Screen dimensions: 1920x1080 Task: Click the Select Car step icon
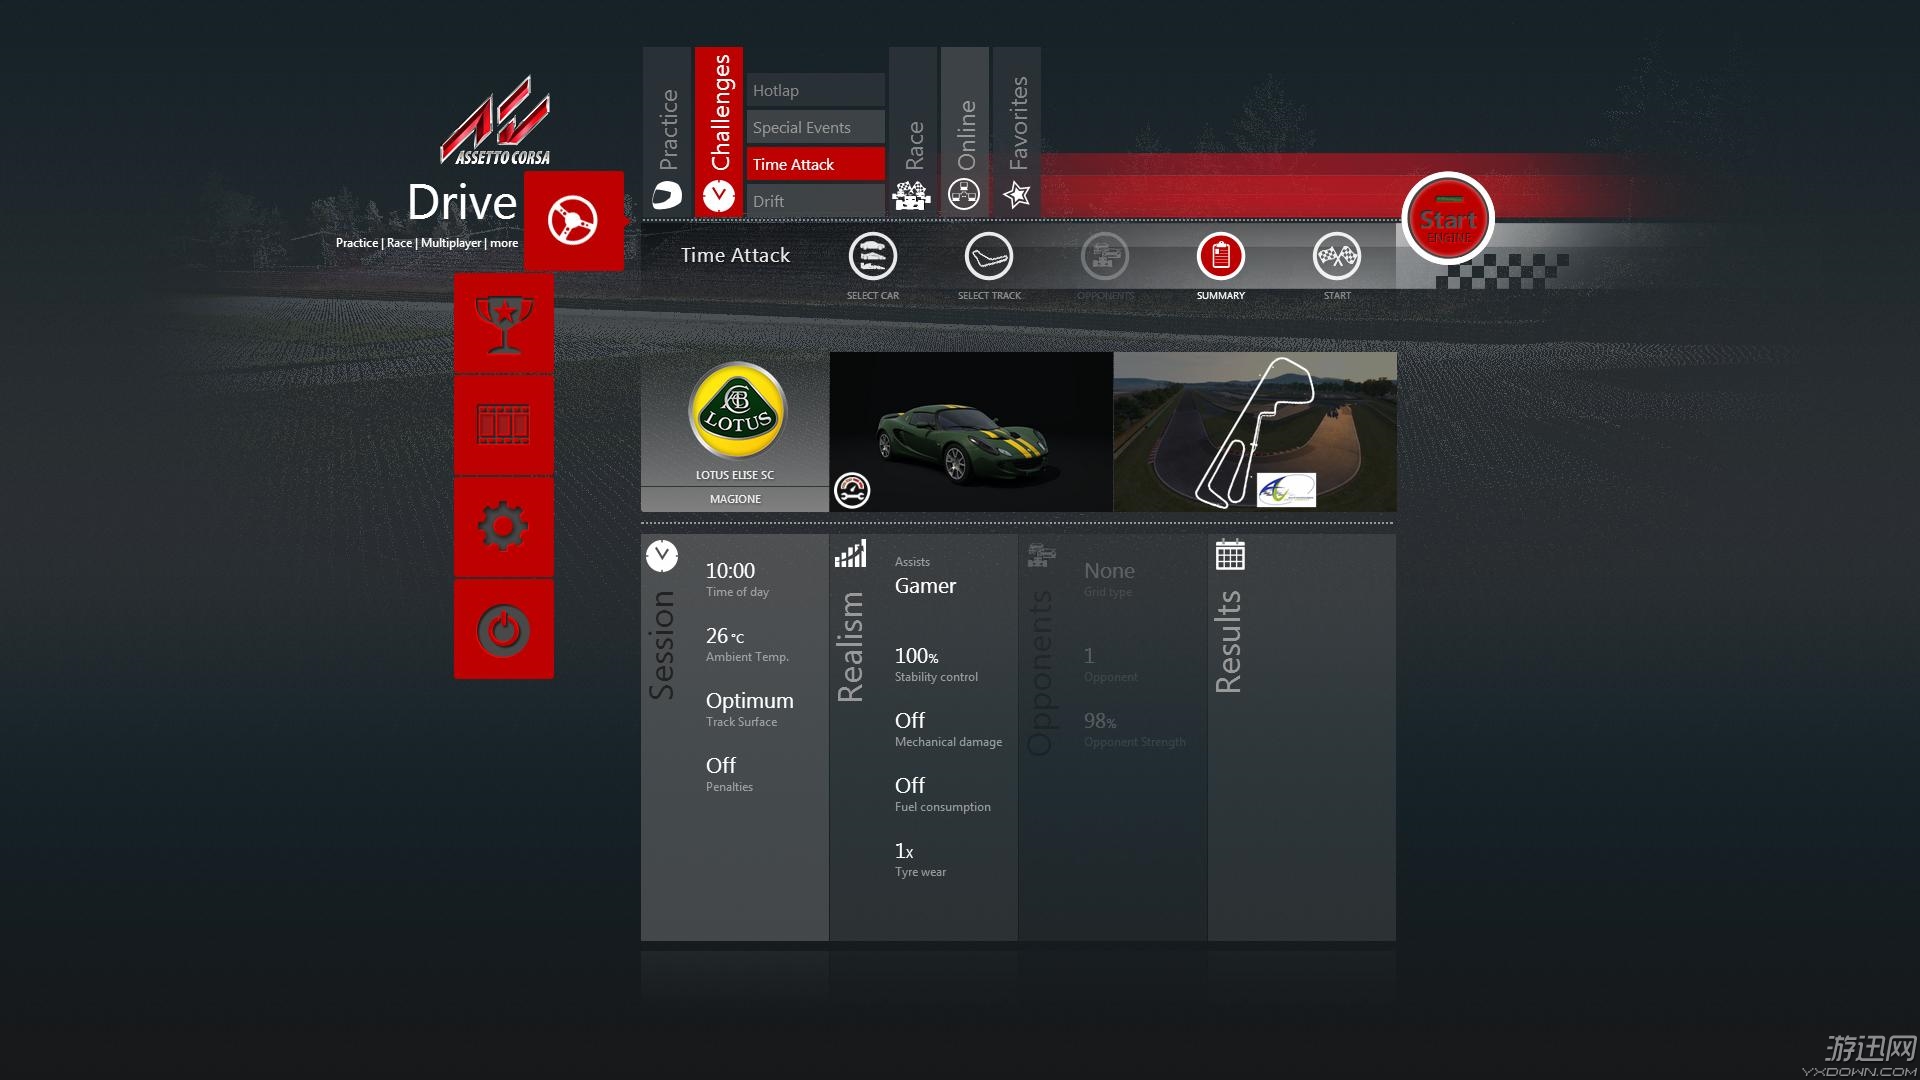[872, 257]
